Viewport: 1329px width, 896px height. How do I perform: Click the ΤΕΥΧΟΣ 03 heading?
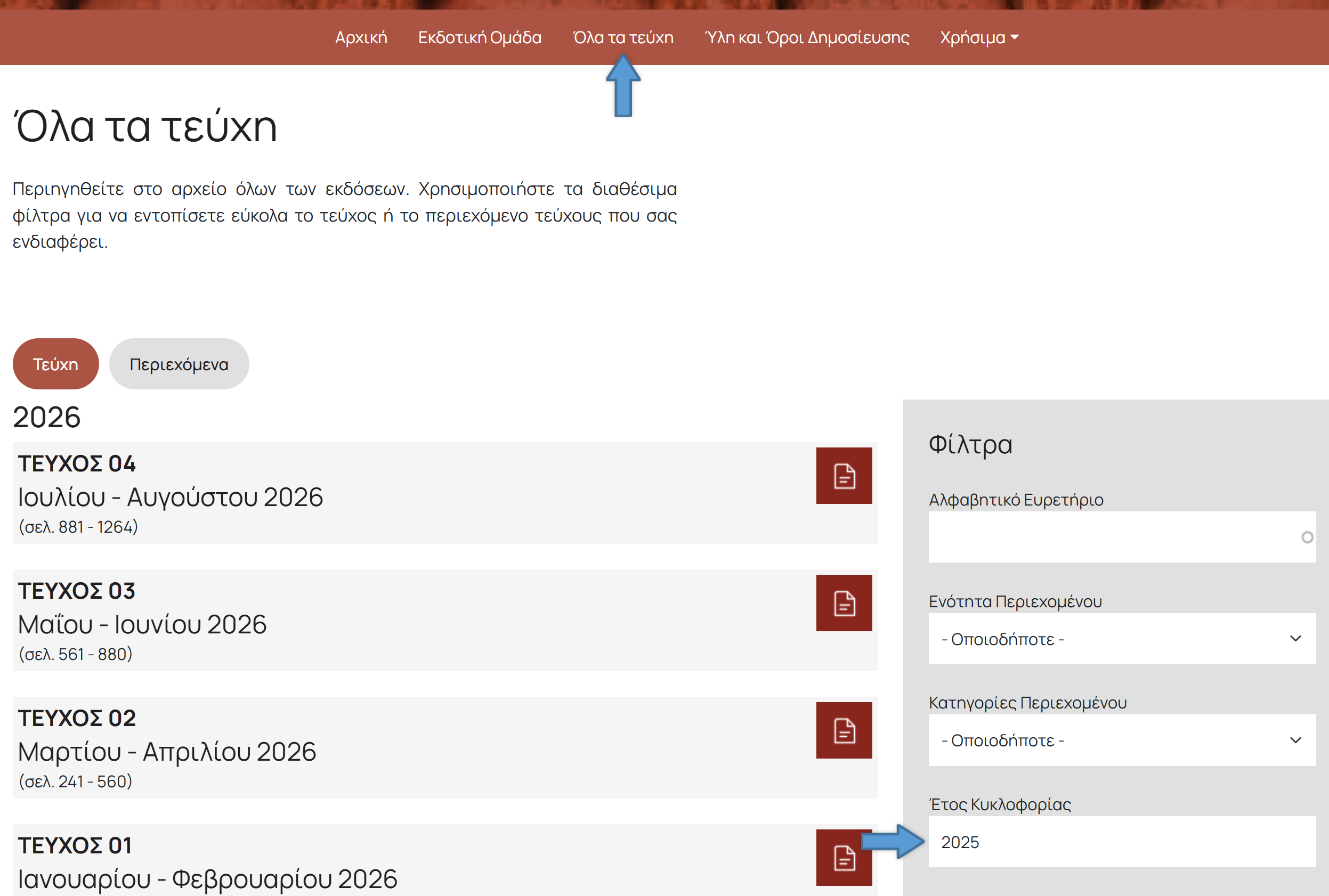point(77,591)
